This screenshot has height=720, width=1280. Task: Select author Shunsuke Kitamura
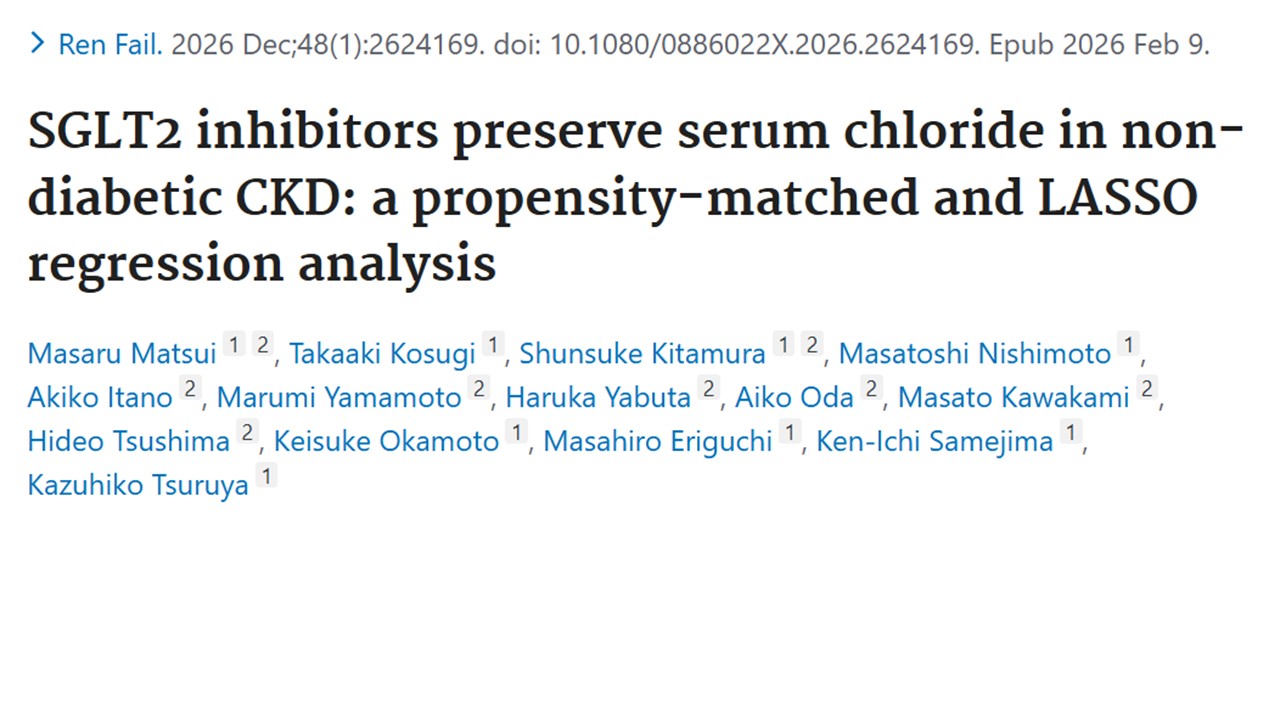[642, 353]
